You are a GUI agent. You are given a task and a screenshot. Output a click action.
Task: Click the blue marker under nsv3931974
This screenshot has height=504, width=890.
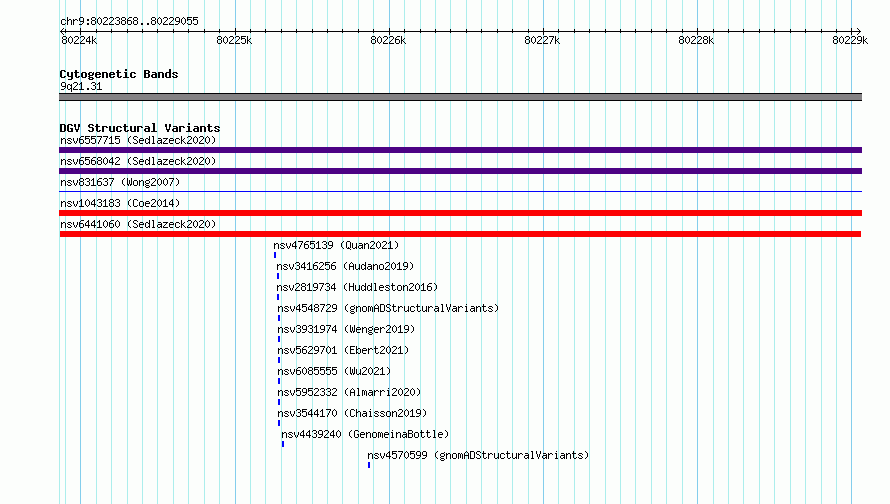point(279,339)
